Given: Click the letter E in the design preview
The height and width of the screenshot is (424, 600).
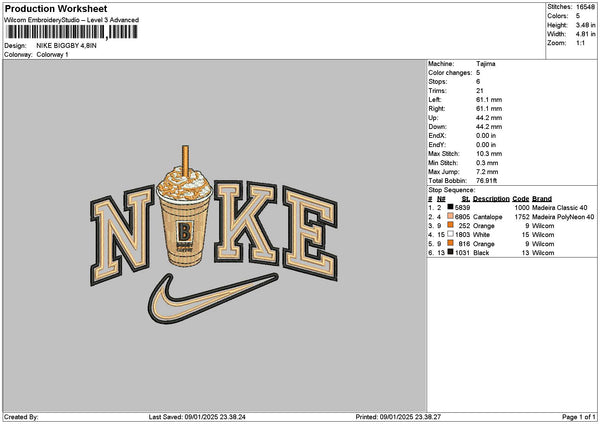Looking at the screenshot, I should coord(310,233).
